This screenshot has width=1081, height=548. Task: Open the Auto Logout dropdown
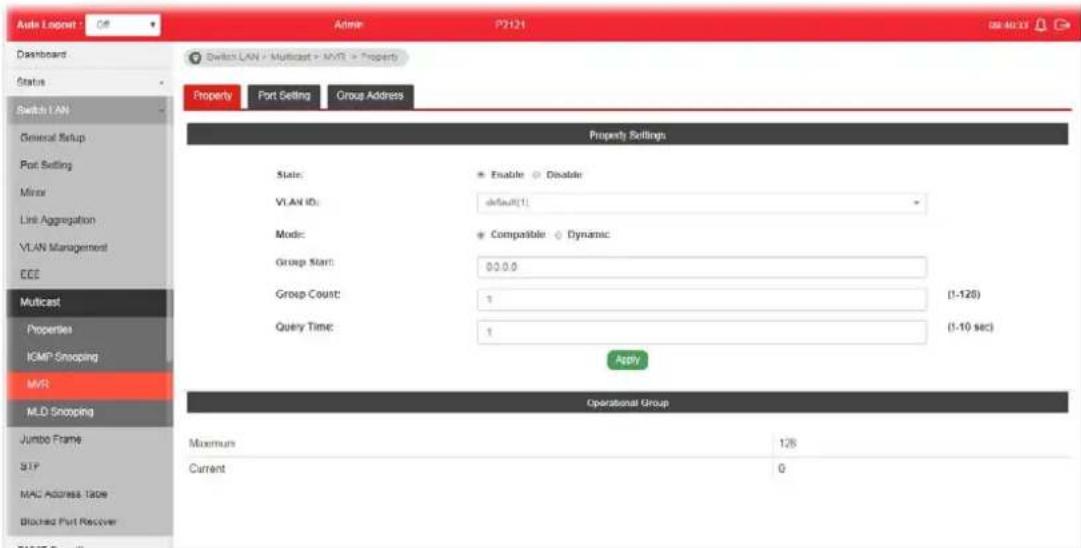click(x=124, y=24)
